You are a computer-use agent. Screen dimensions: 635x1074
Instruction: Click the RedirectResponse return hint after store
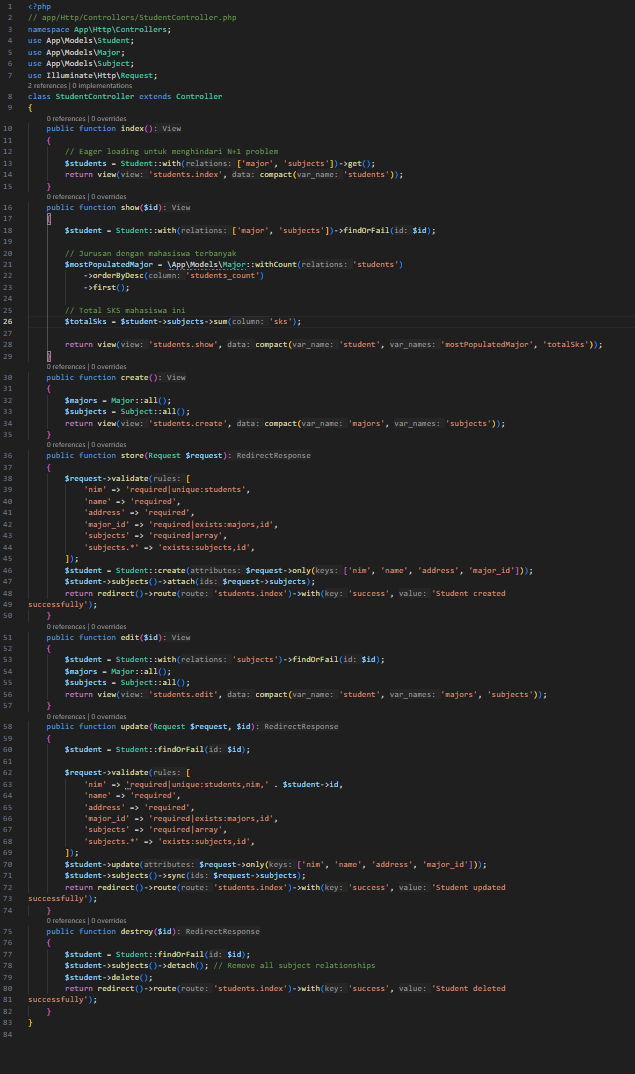pyautogui.click(x=273, y=455)
